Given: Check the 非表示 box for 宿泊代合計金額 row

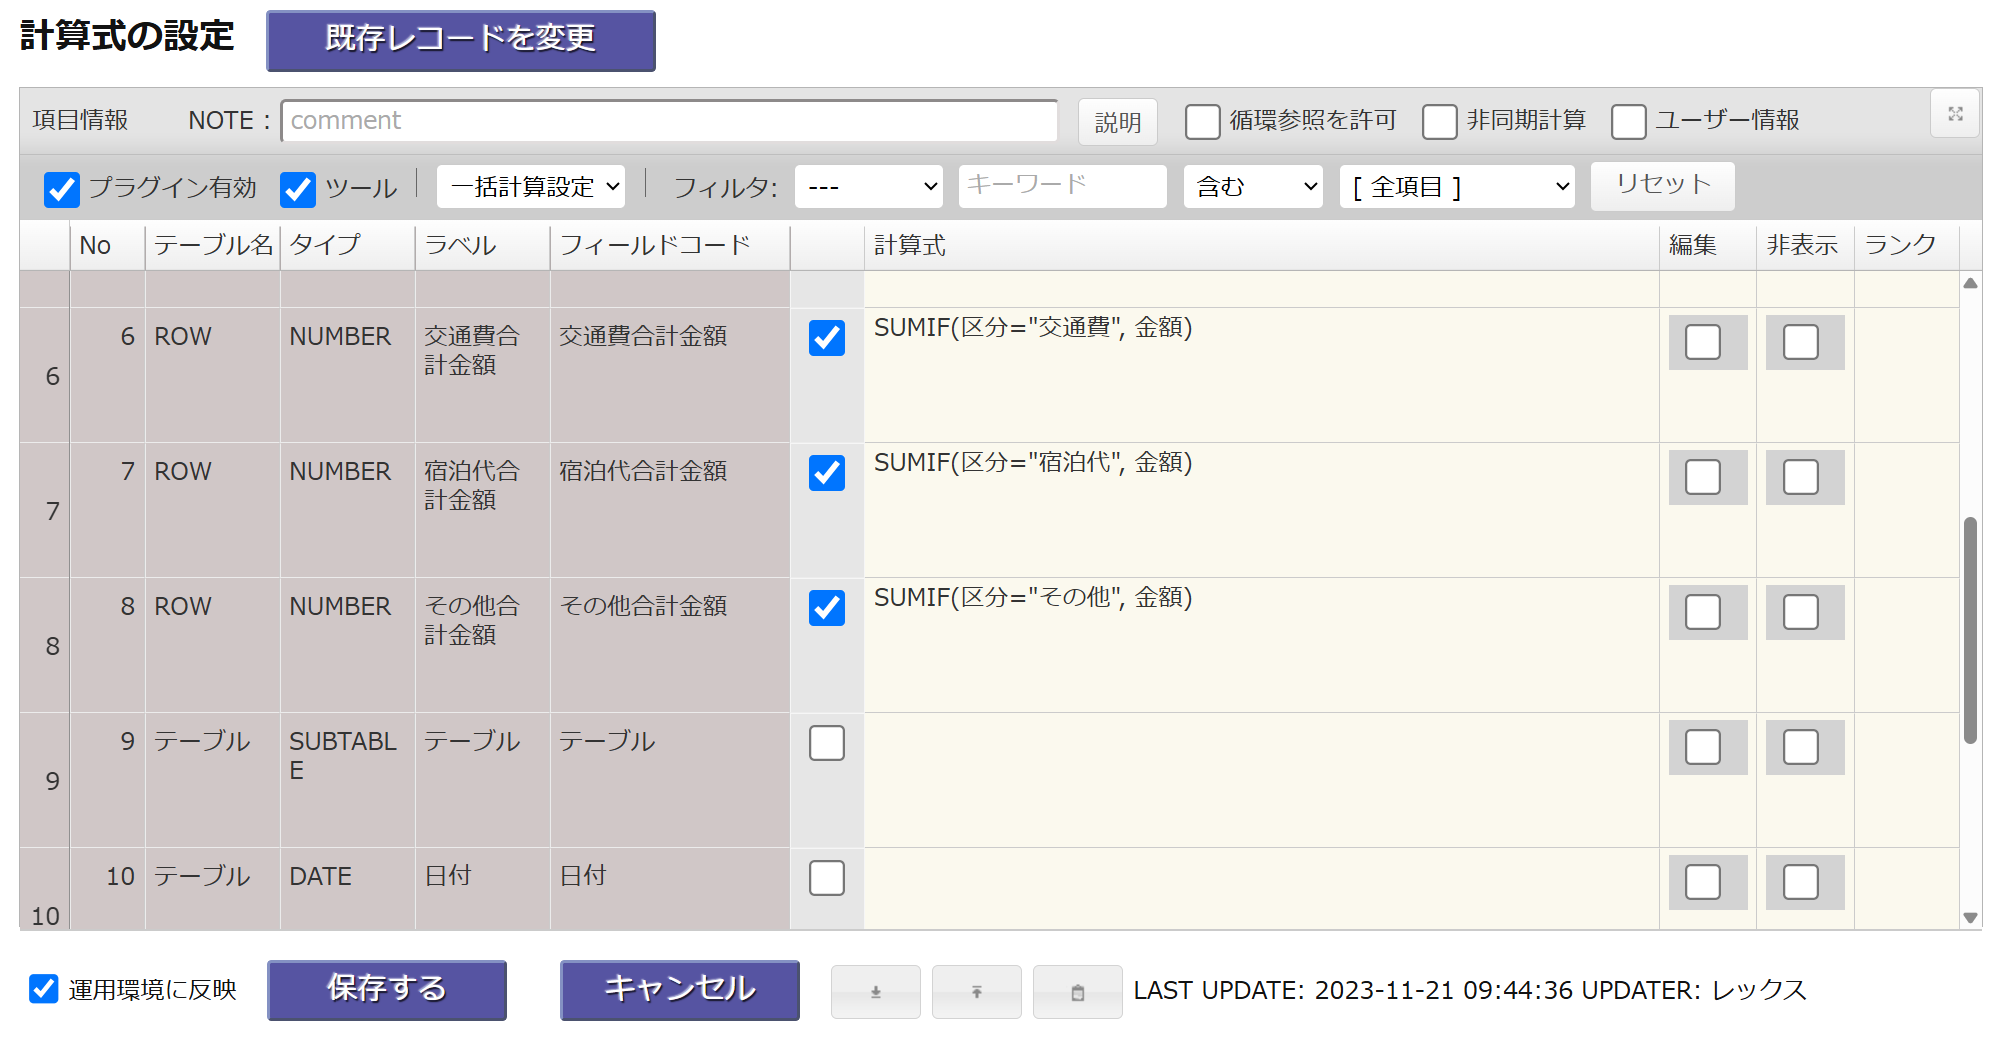Looking at the screenshot, I should click(1800, 477).
